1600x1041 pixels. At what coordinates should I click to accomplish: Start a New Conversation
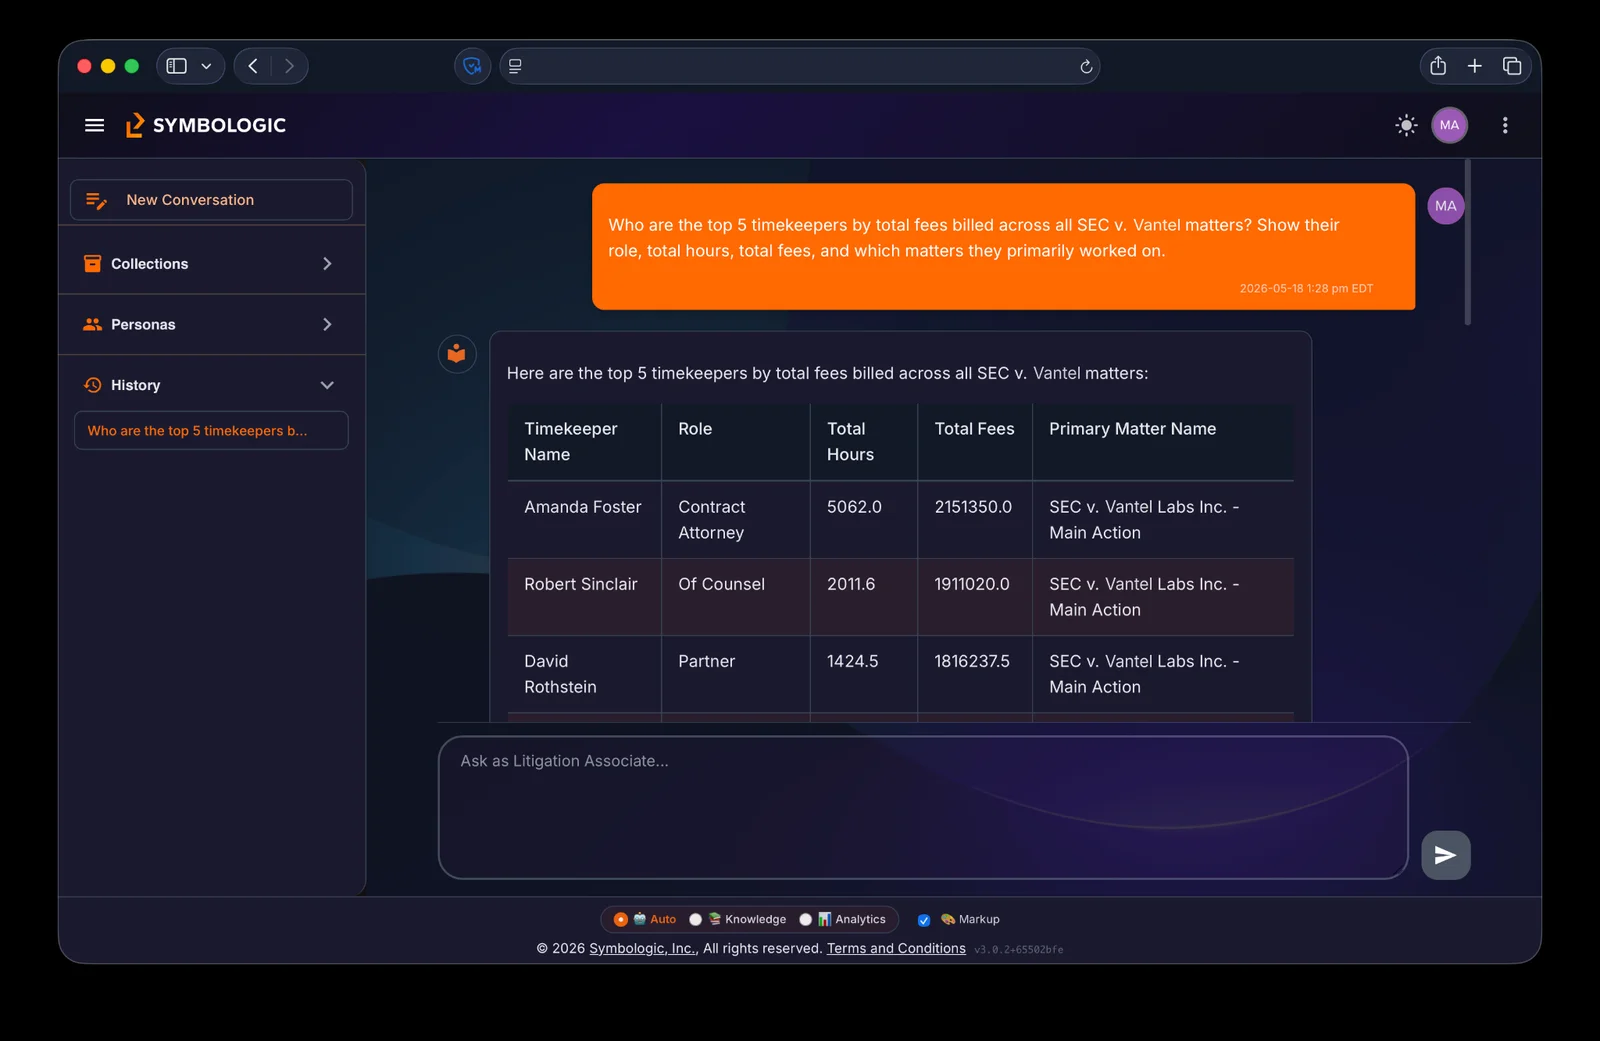211,200
